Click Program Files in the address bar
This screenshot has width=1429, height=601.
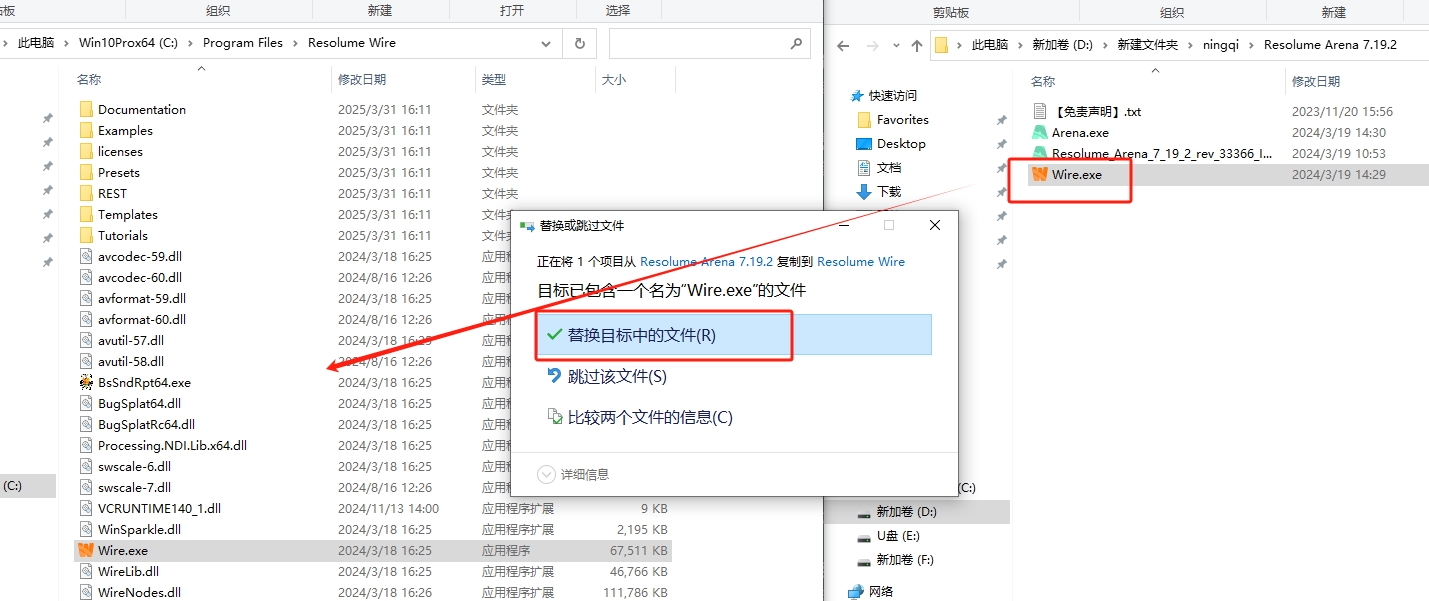coord(243,43)
